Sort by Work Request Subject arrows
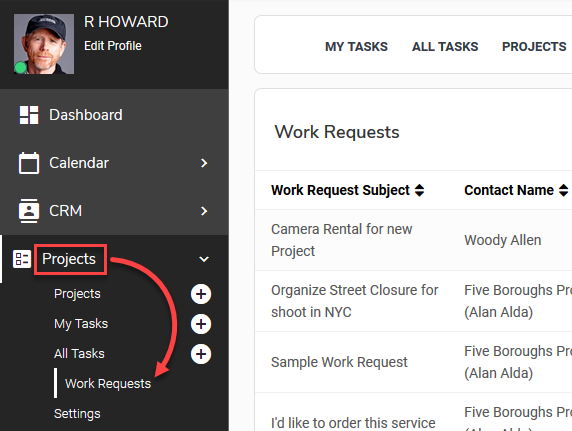Image resolution: width=572 pixels, height=431 pixels. 420,190
